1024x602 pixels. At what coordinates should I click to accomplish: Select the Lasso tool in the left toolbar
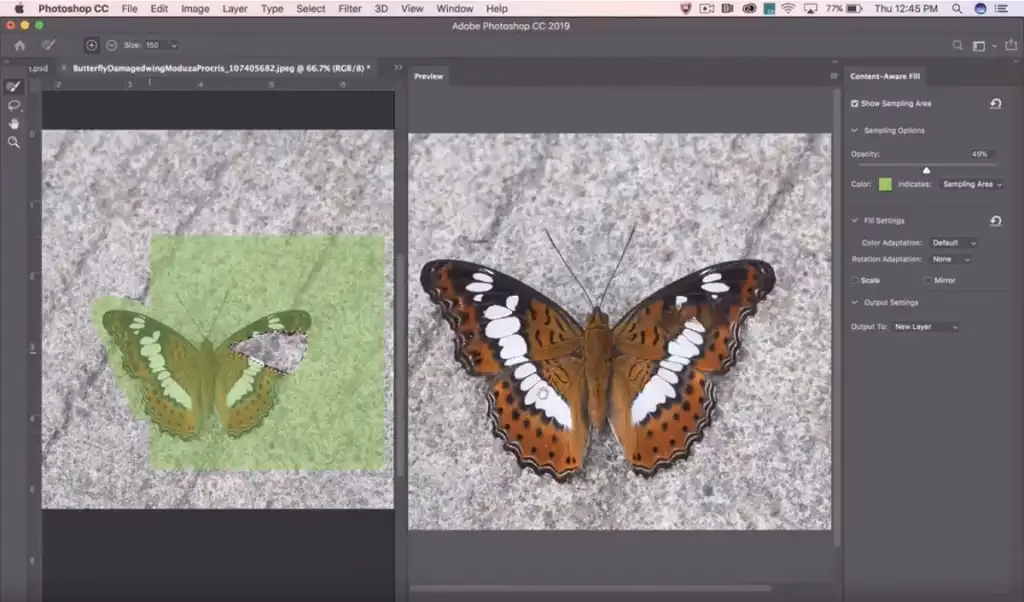tap(14, 105)
